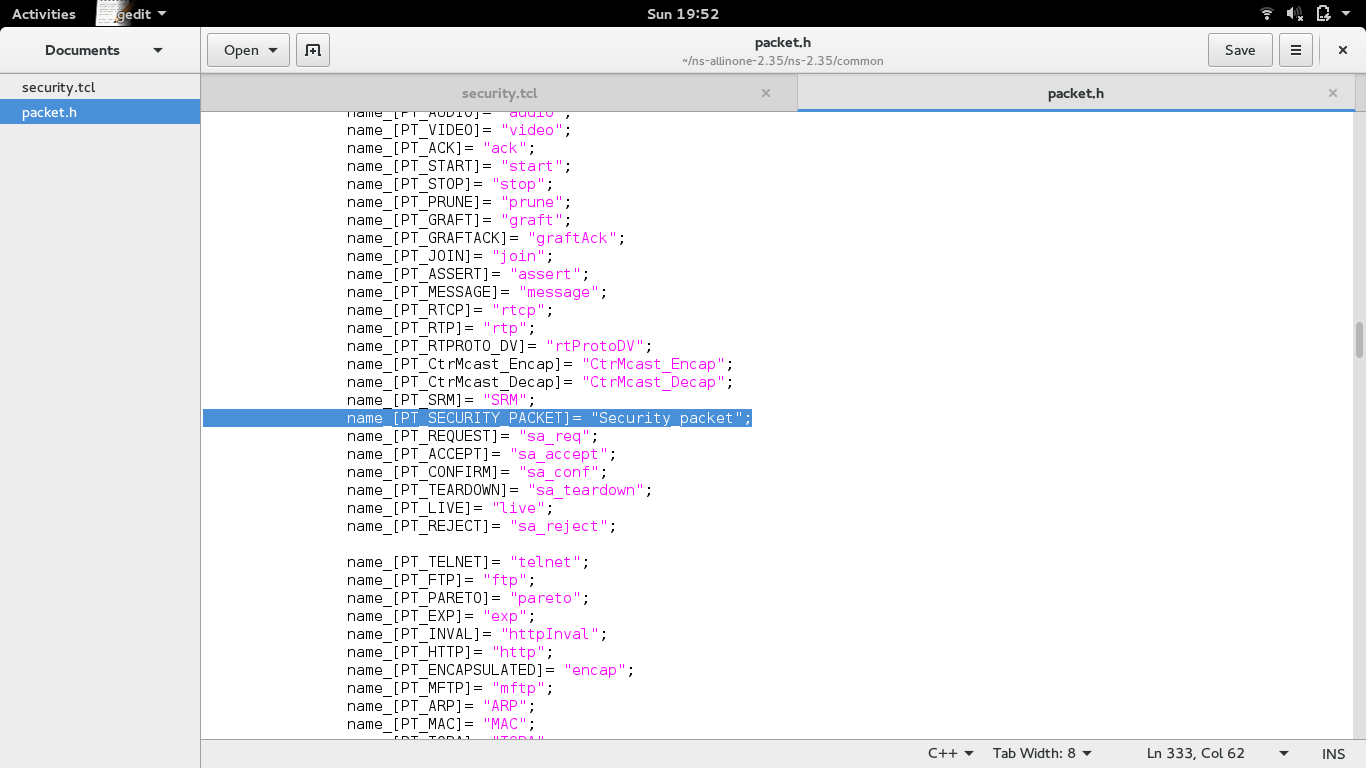Click the file path ~/ns-allinone-2.35/ns-2.35/common

782,61
